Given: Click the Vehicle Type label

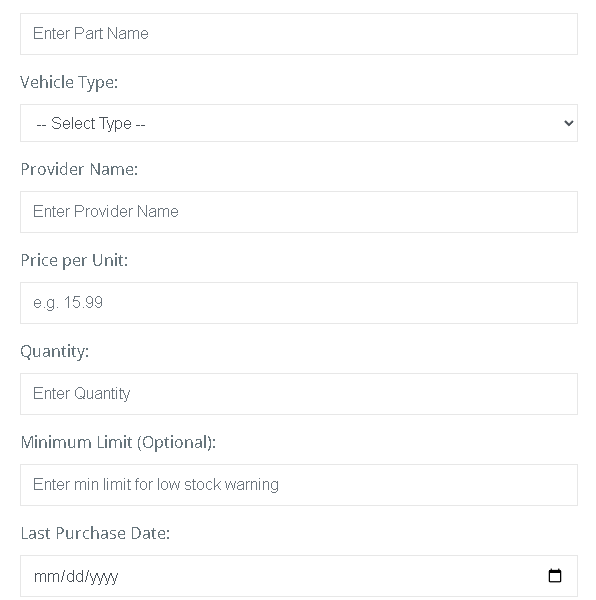Looking at the screenshot, I should (69, 83).
